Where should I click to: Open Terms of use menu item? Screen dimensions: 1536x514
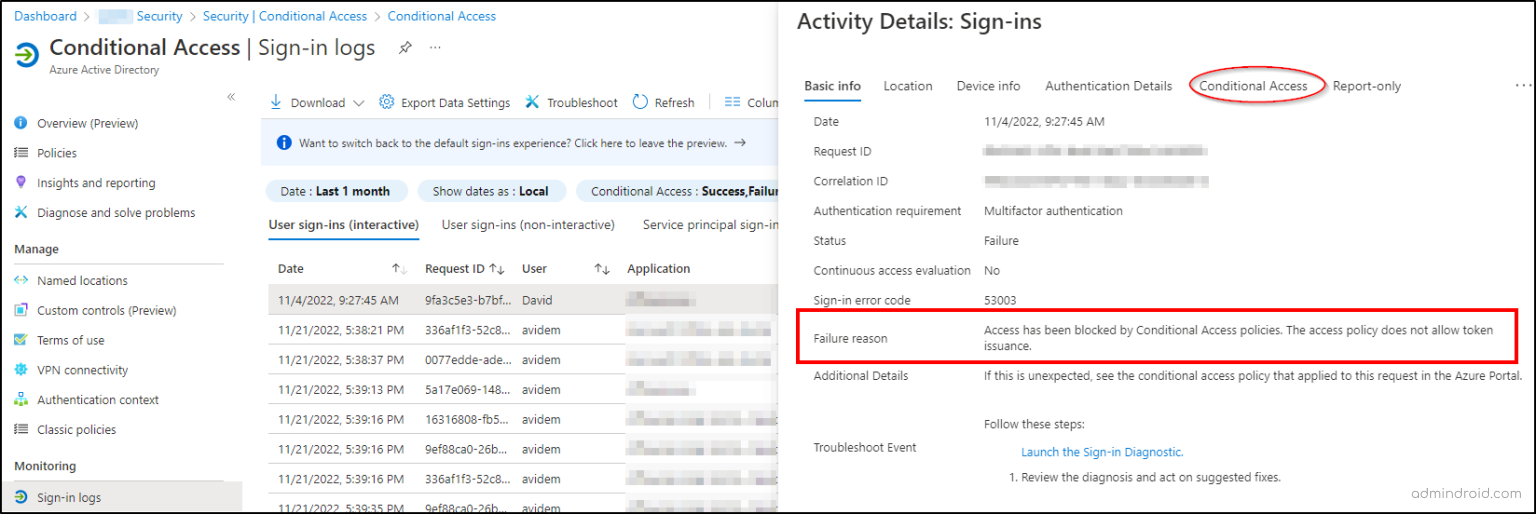pyautogui.click(x=71, y=340)
